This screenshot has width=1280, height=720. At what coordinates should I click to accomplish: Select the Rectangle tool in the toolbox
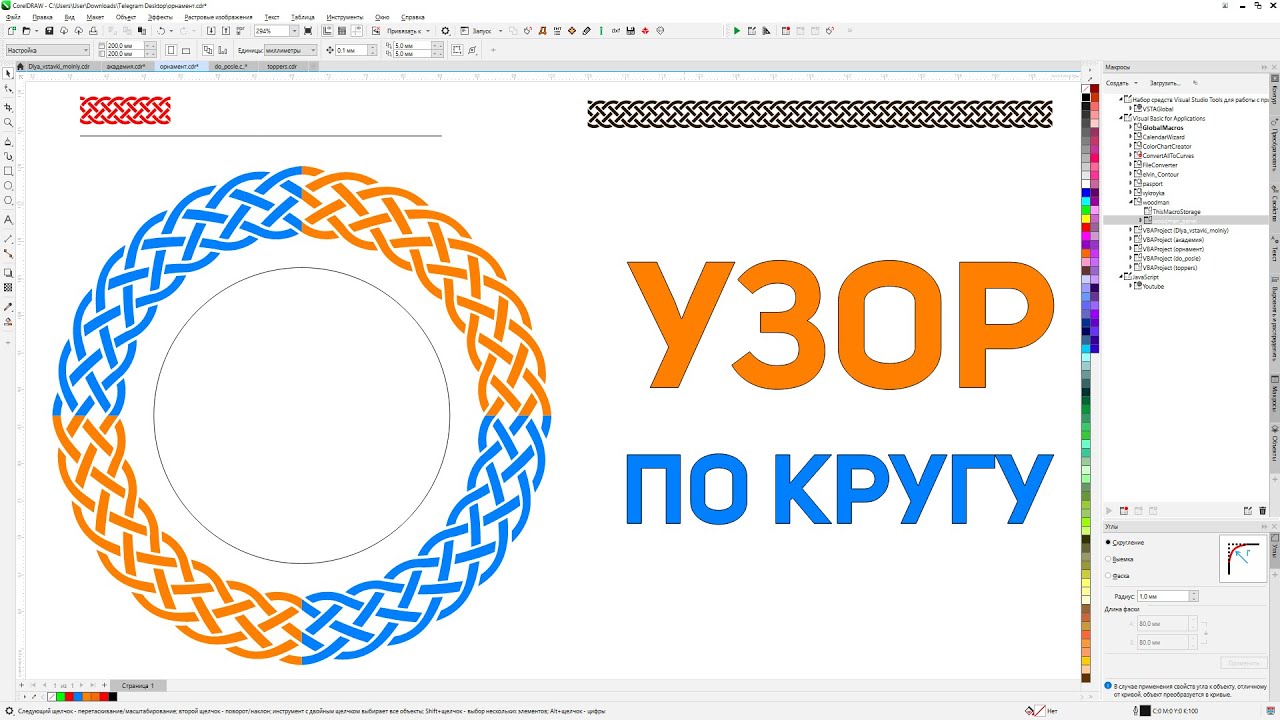pyautogui.click(x=9, y=170)
